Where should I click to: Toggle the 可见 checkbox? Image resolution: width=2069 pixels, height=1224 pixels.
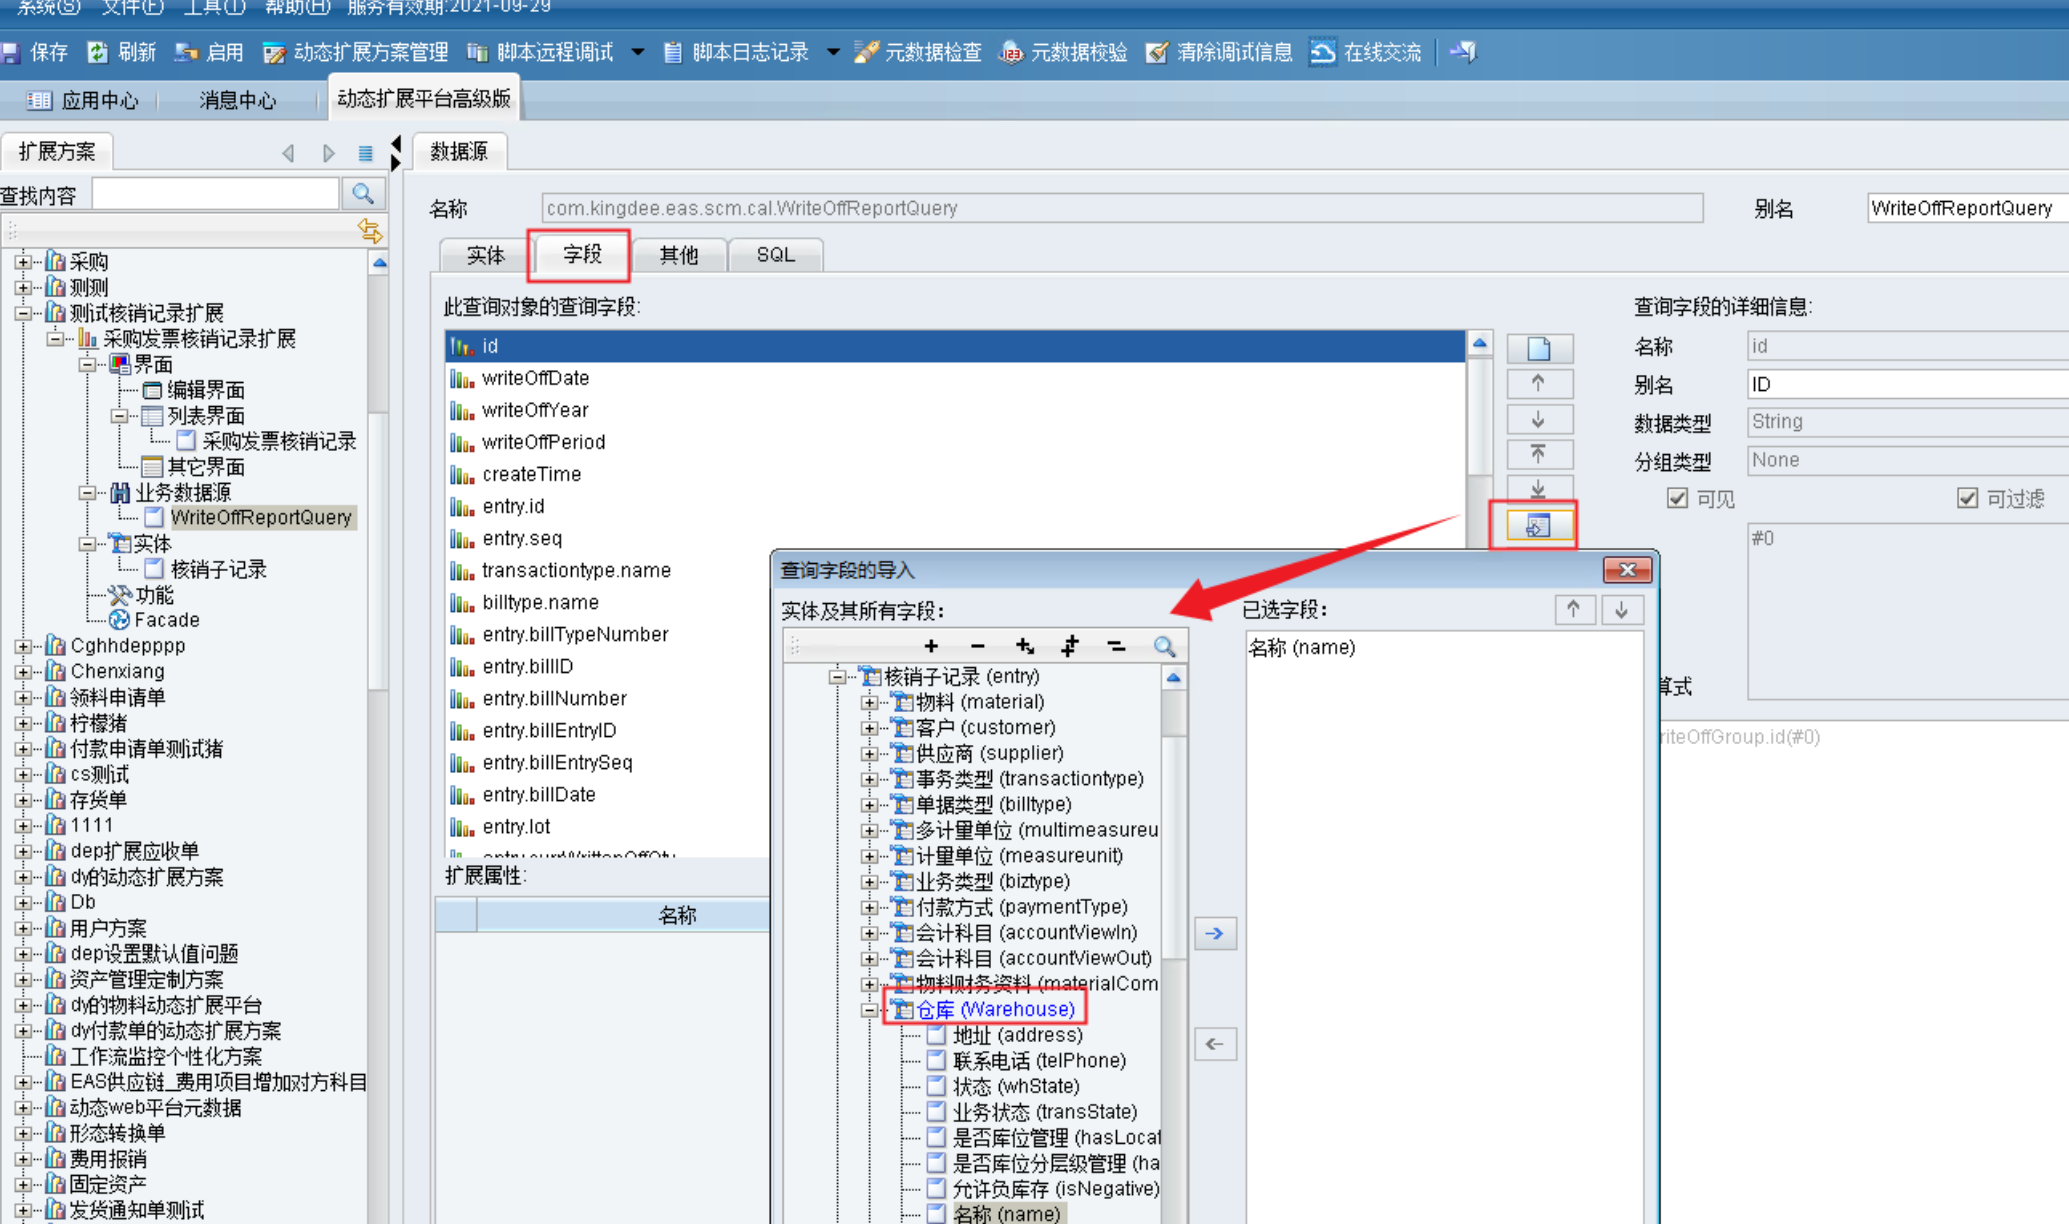coord(1677,498)
